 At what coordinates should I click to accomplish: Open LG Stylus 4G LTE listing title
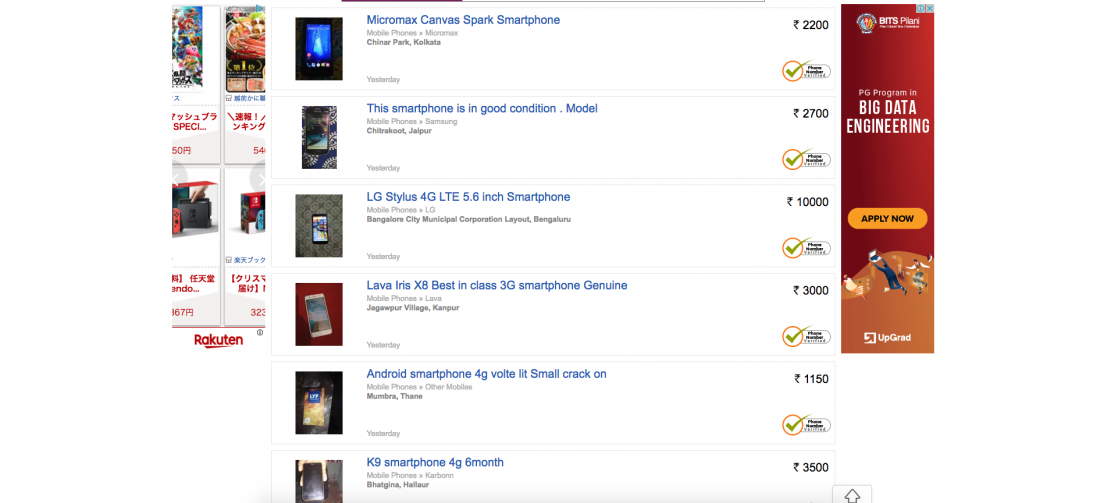pyautogui.click(x=468, y=197)
